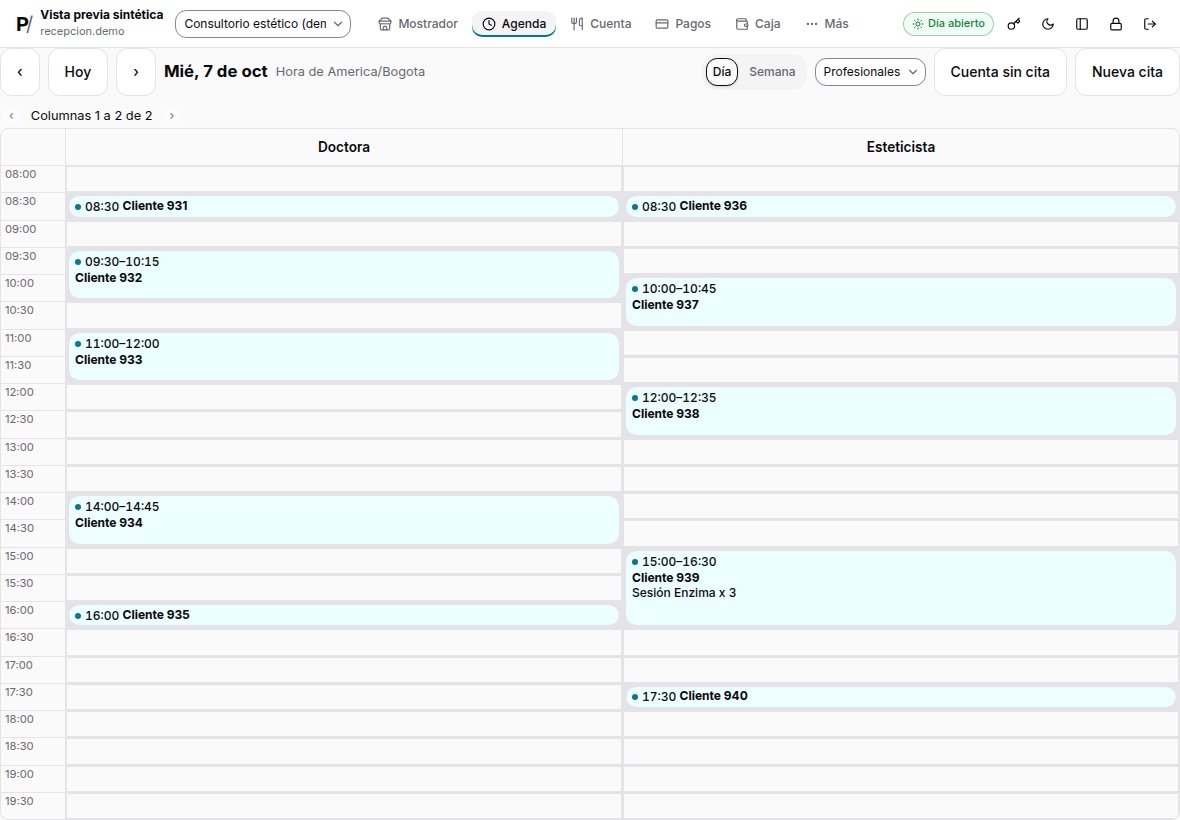Open the Más overflow menu

tap(827, 24)
